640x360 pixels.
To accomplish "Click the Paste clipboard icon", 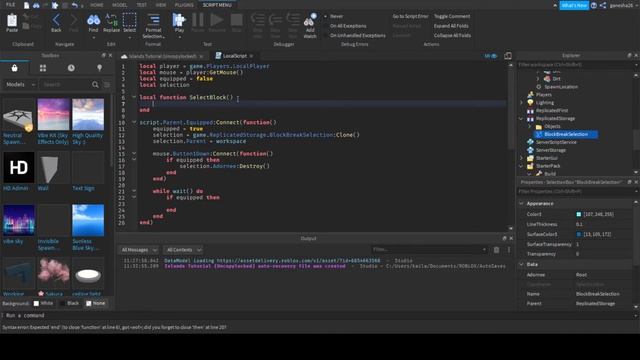I will pos(12,20).
